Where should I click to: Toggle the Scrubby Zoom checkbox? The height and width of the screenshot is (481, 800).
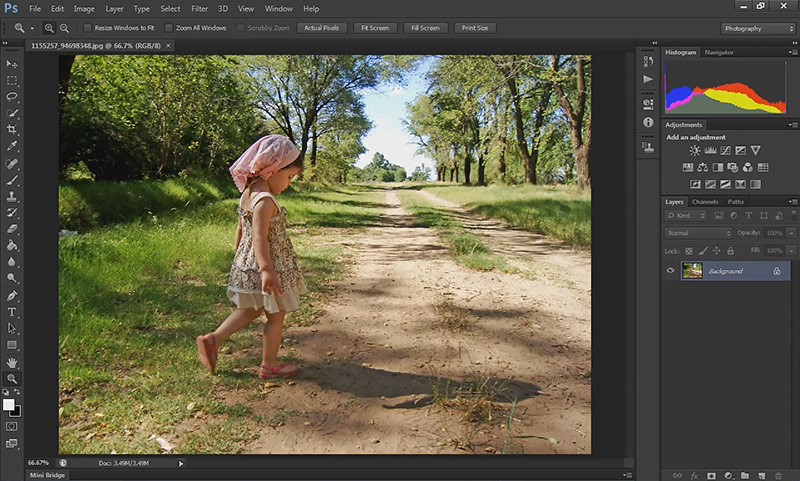coord(241,28)
